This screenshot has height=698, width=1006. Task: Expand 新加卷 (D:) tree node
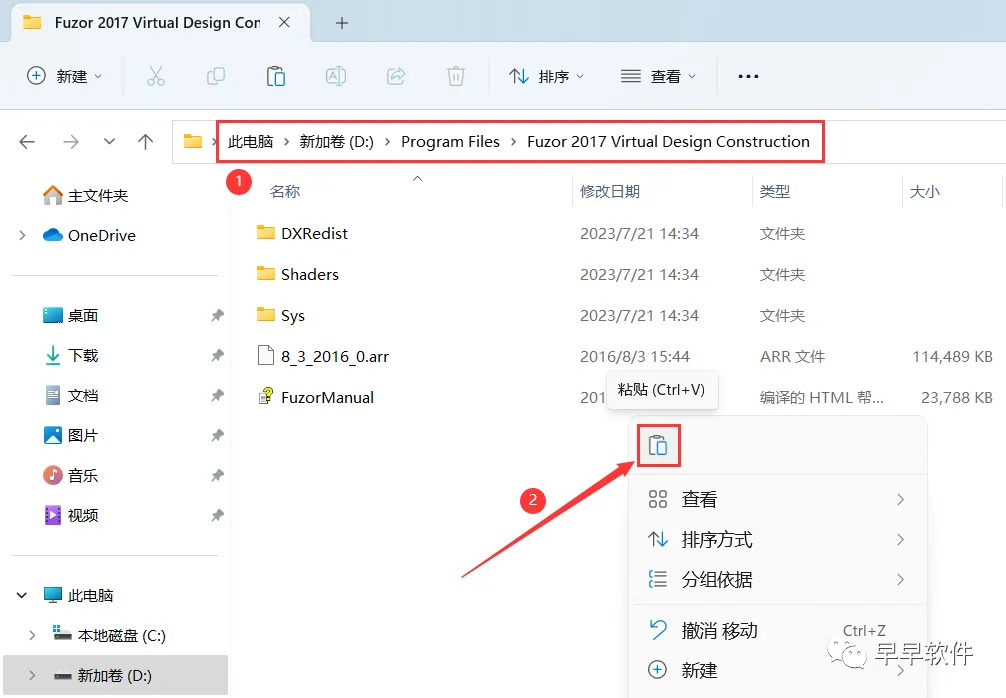[x=32, y=675]
